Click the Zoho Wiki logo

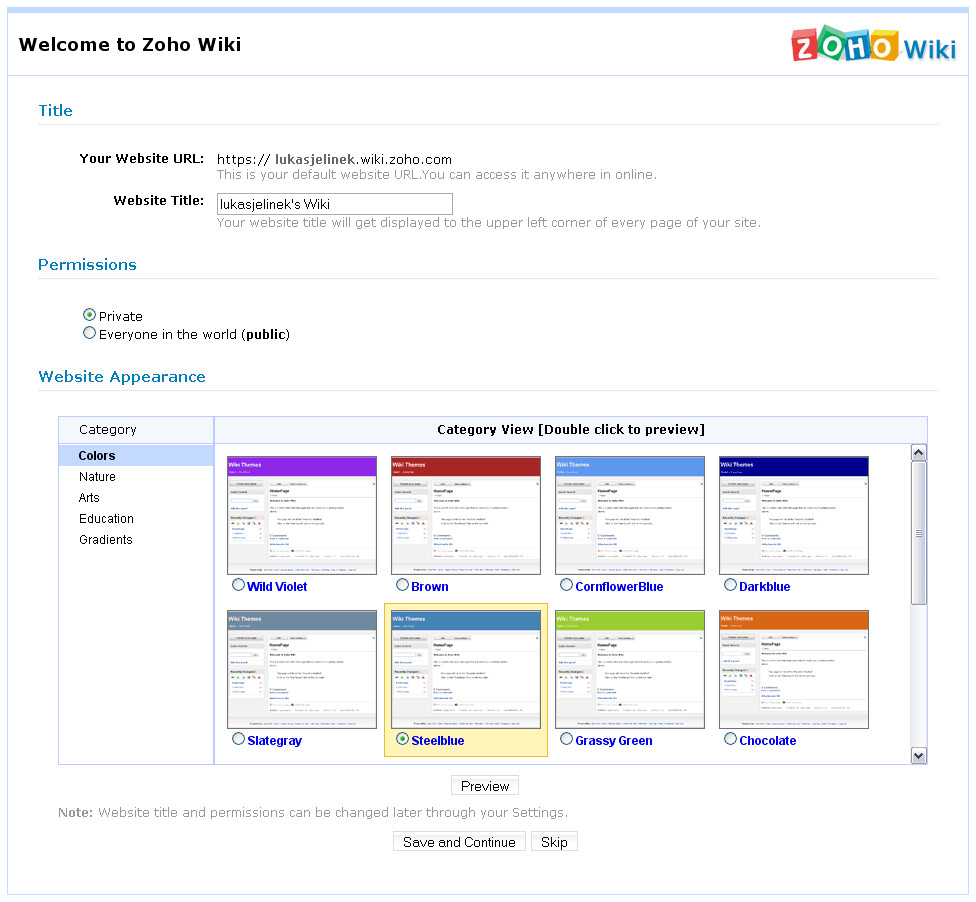pos(873,44)
